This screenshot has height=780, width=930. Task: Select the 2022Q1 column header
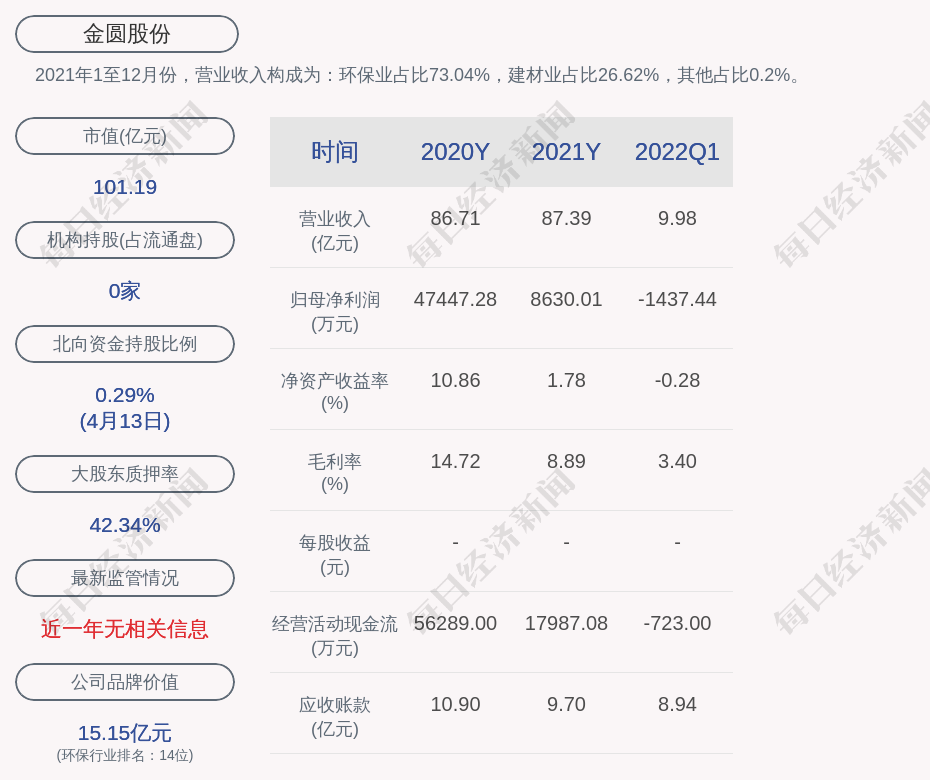click(x=677, y=152)
